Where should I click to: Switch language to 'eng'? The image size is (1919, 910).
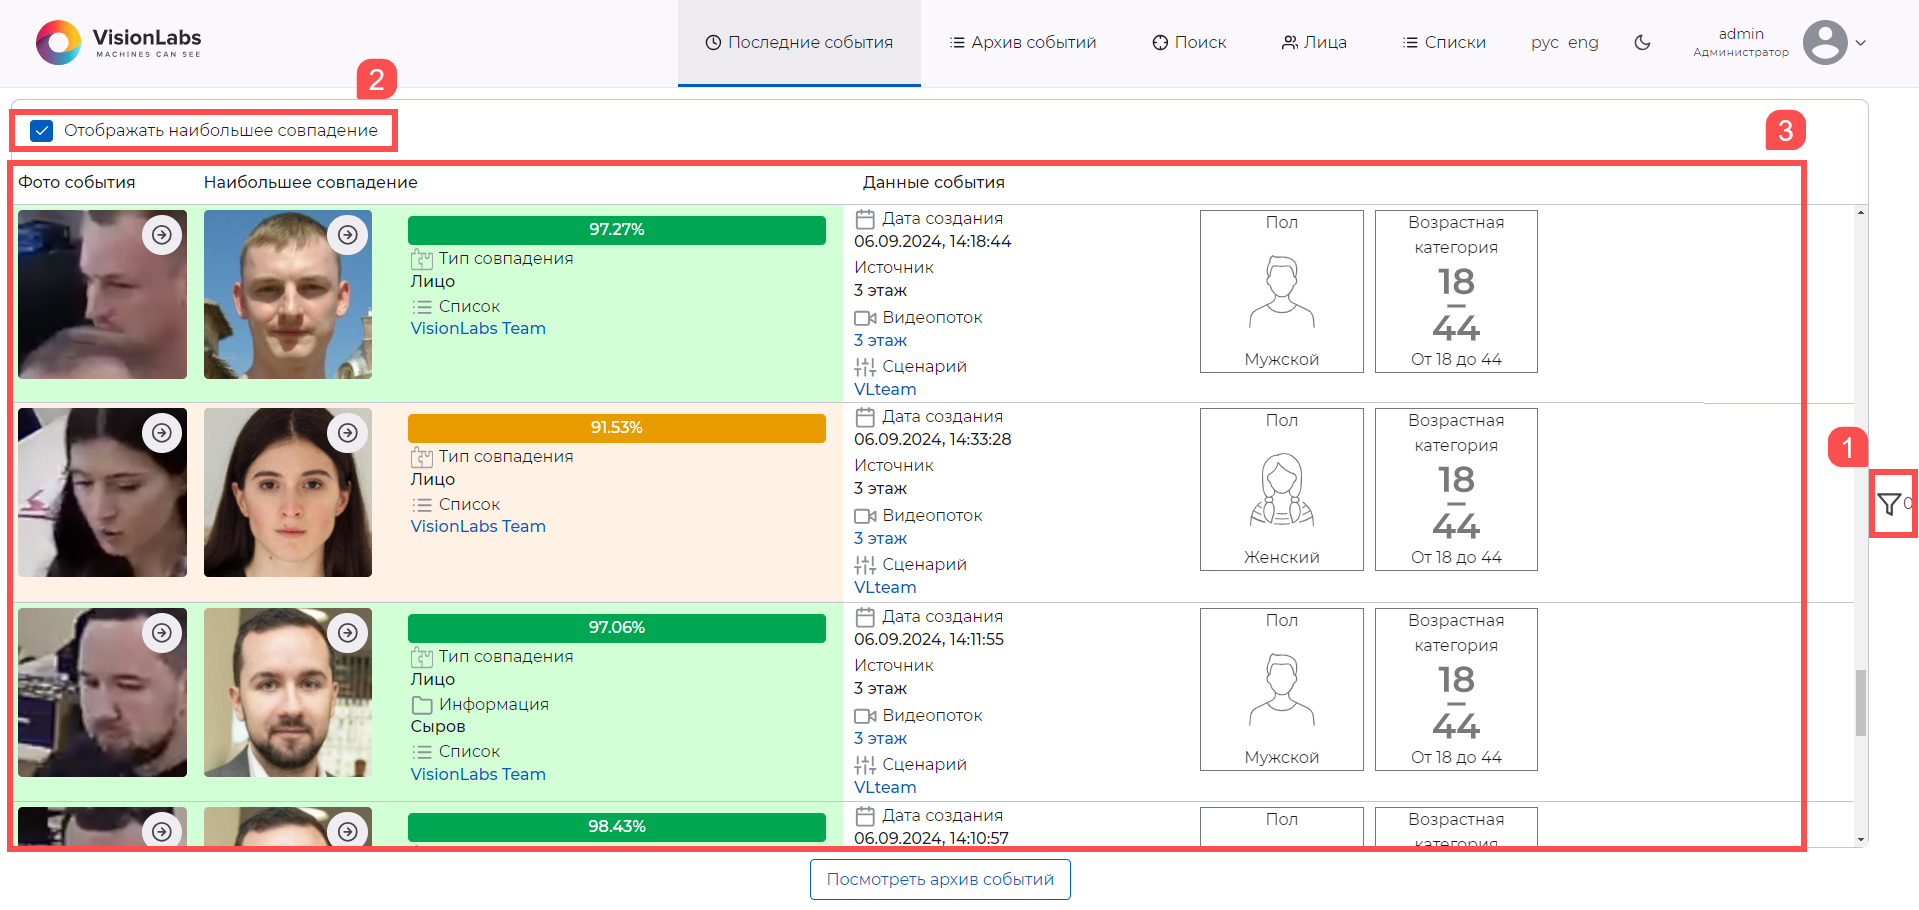click(1583, 43)
